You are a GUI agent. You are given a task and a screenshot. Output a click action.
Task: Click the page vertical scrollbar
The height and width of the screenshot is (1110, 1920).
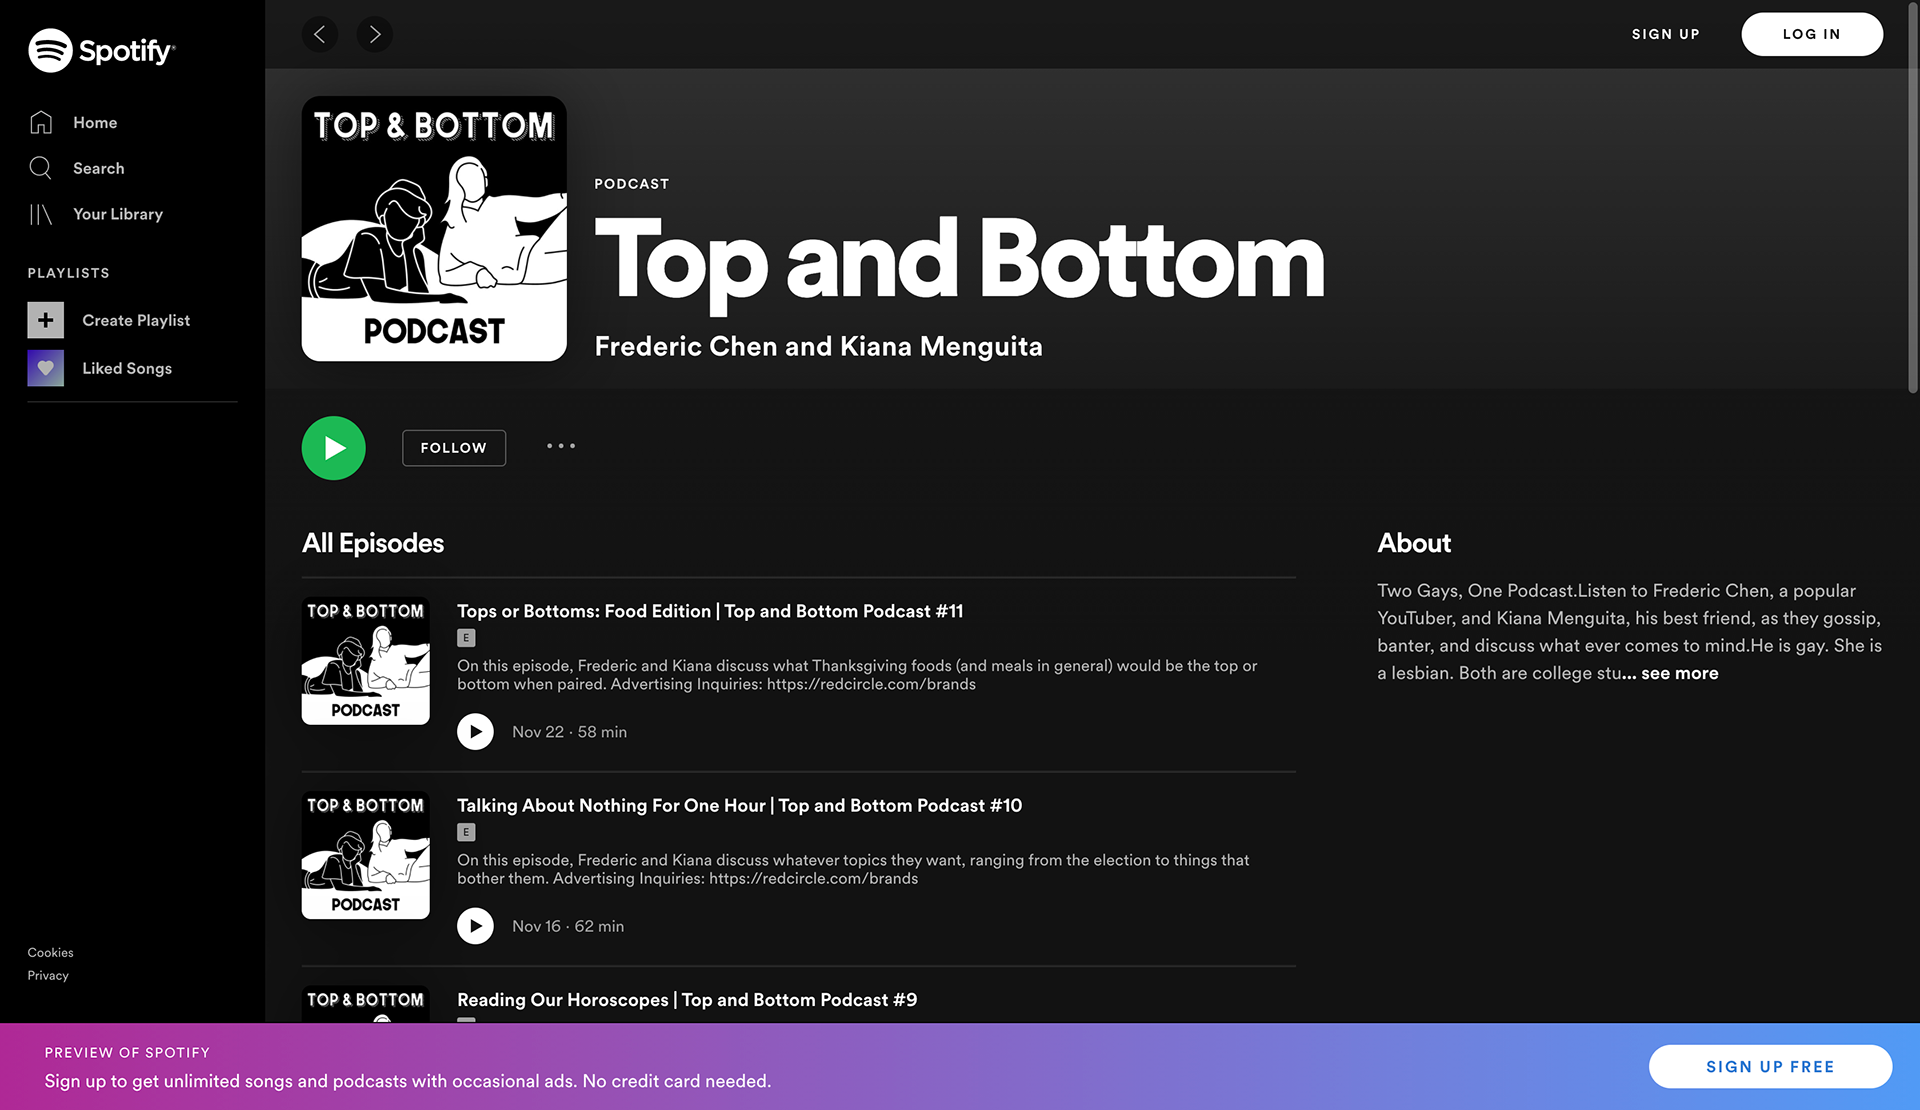click(1913, 200)
